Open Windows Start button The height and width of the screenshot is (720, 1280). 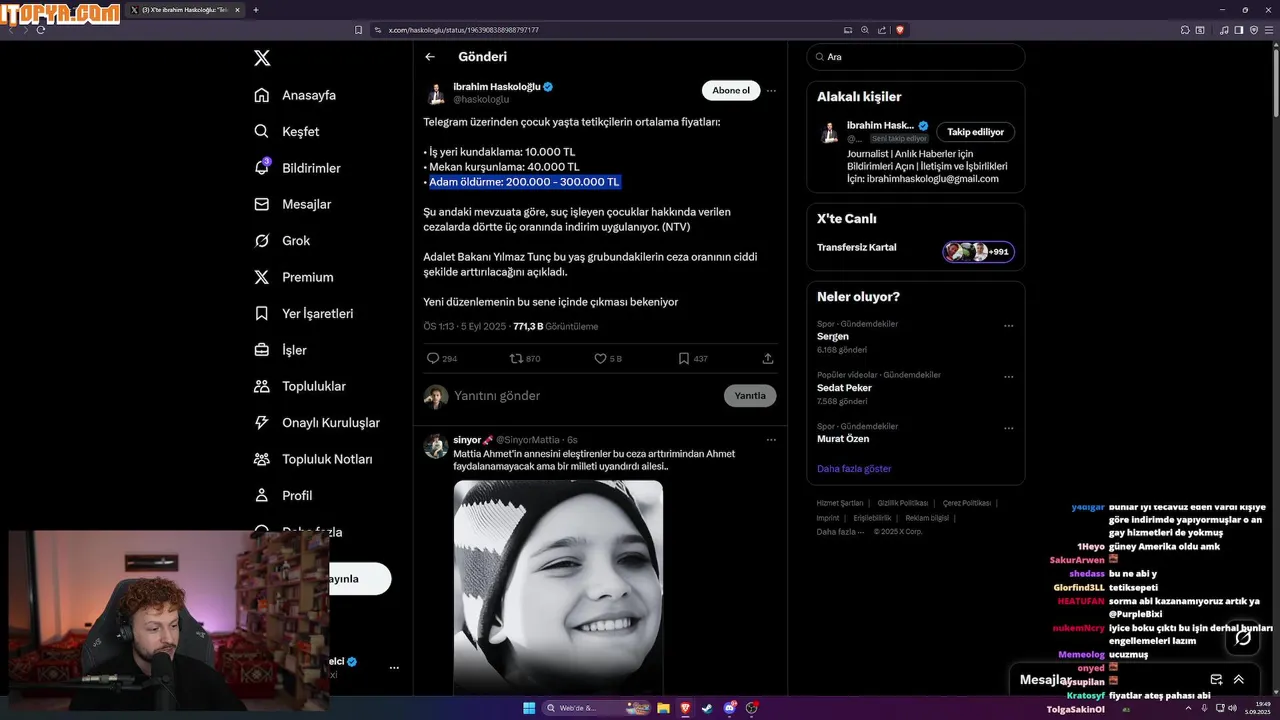click(529, 708)
